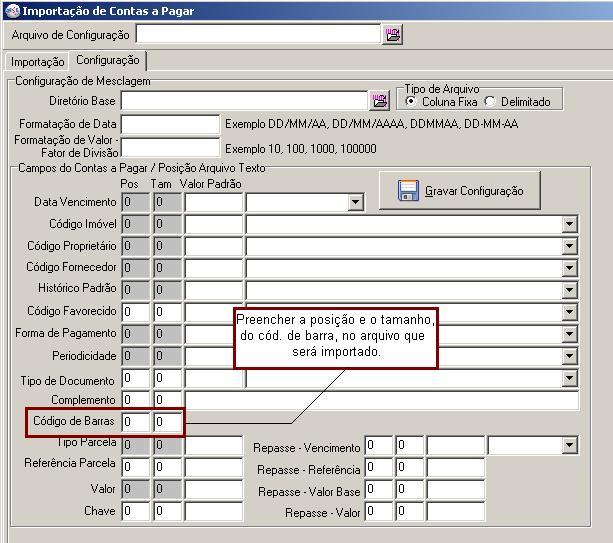Click the Complemento Tam field
Image resolution: width=613 pixels, height=543 pixels.
[168, 400]
